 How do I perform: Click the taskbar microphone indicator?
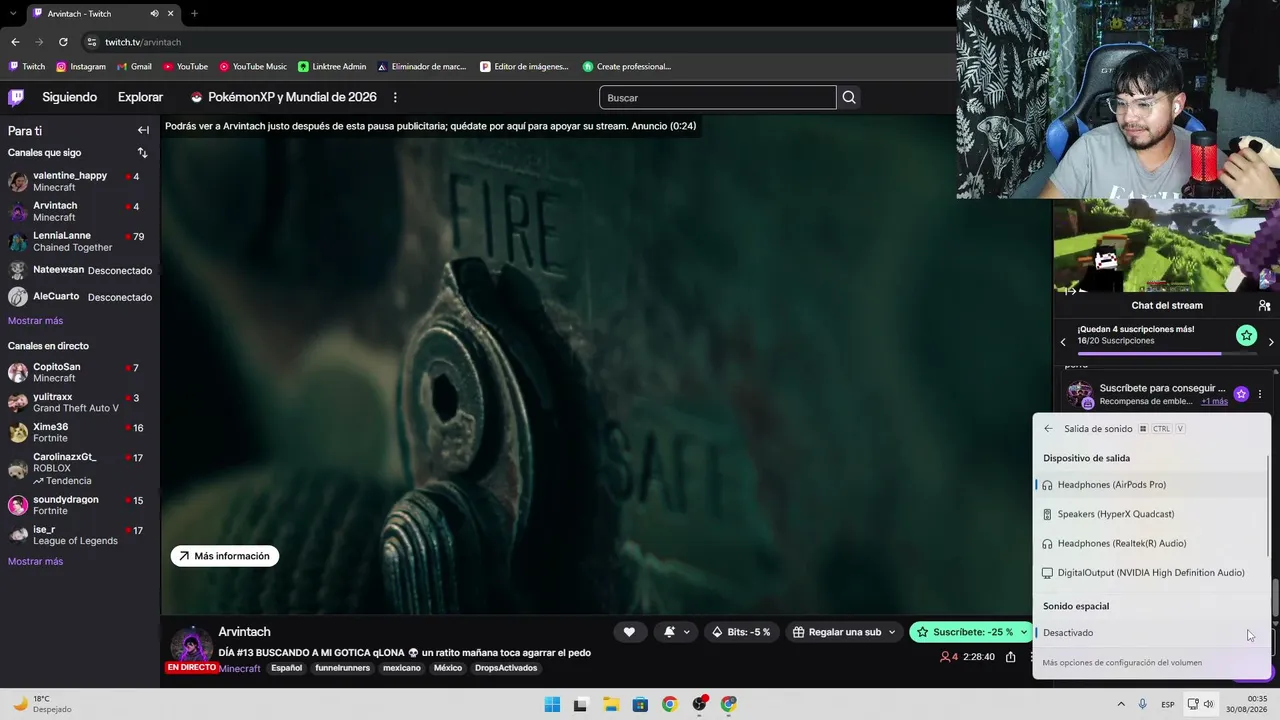1143,704
